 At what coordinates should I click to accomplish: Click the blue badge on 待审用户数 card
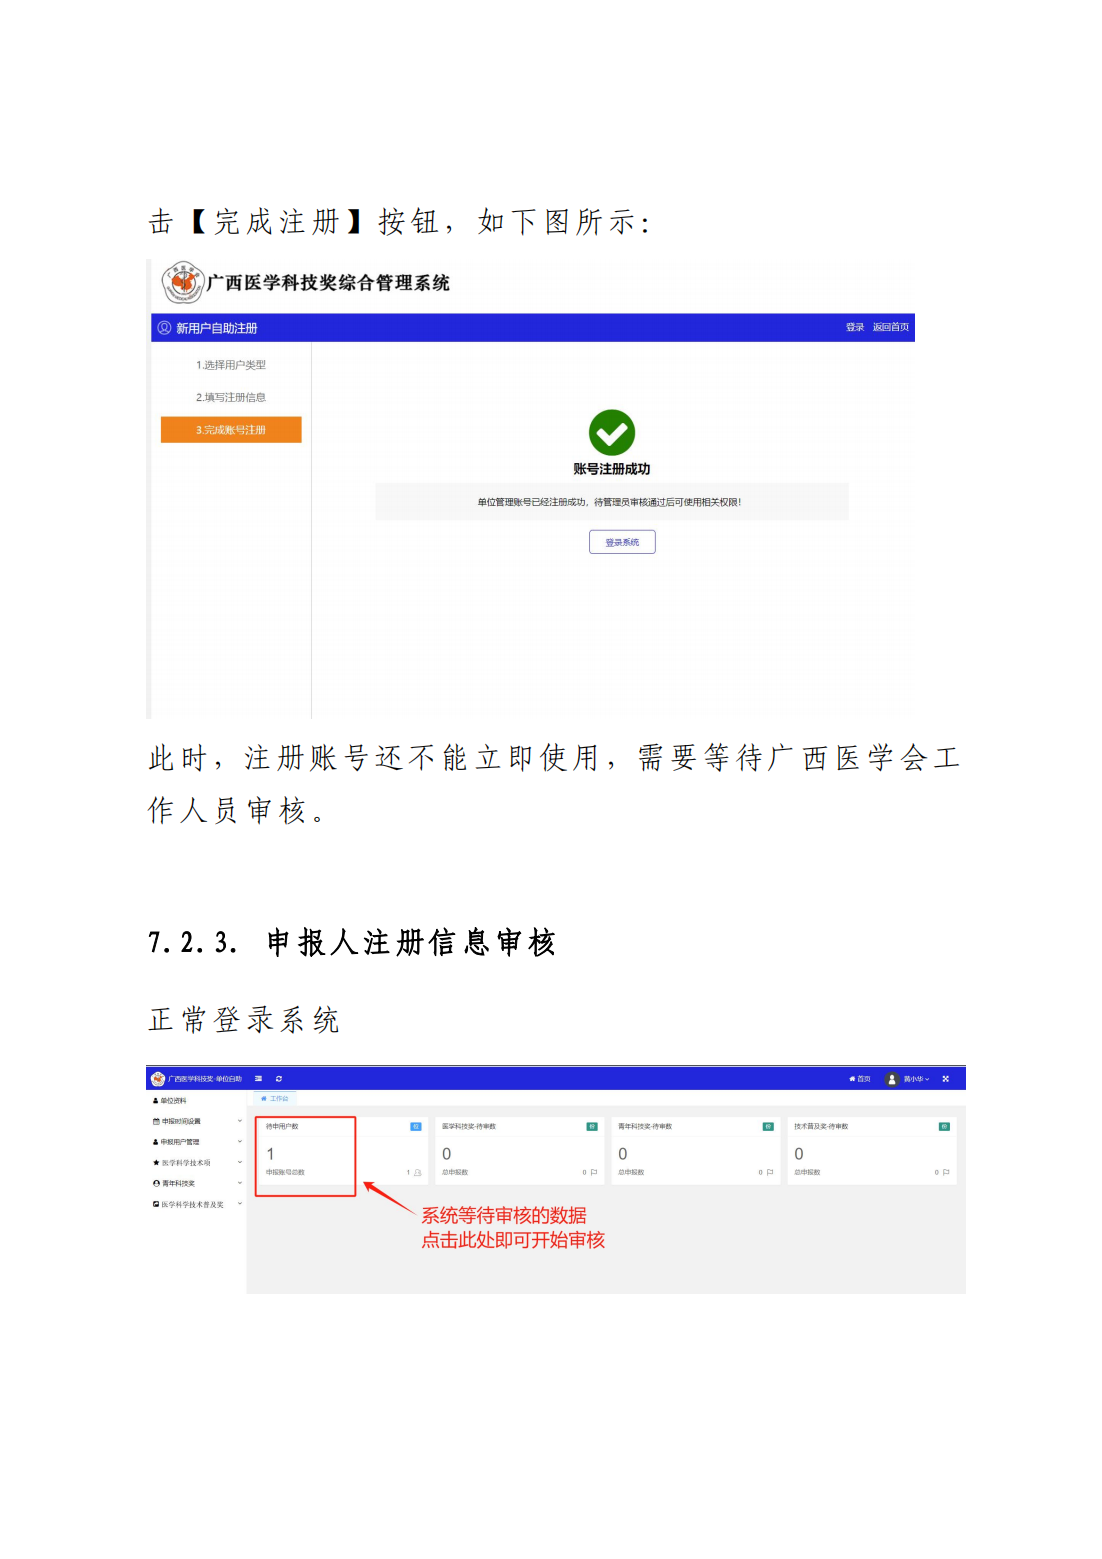pyautogui.click(x=416, y=1127)
